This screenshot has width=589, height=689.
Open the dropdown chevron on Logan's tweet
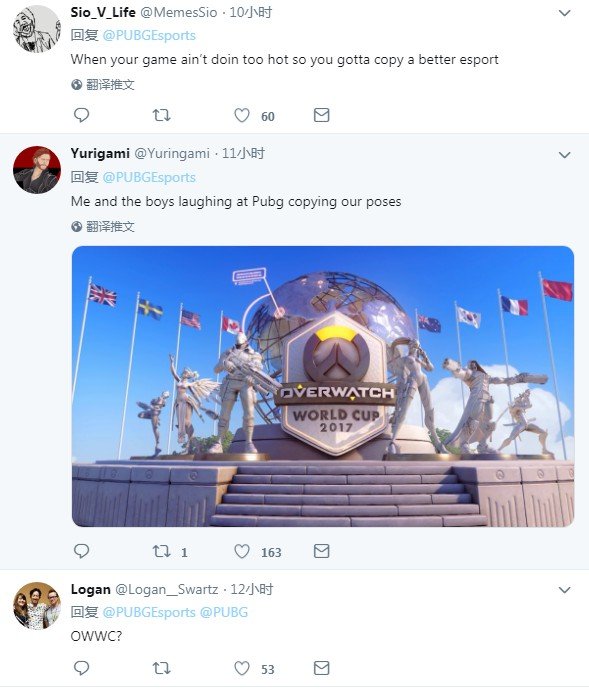564,590
